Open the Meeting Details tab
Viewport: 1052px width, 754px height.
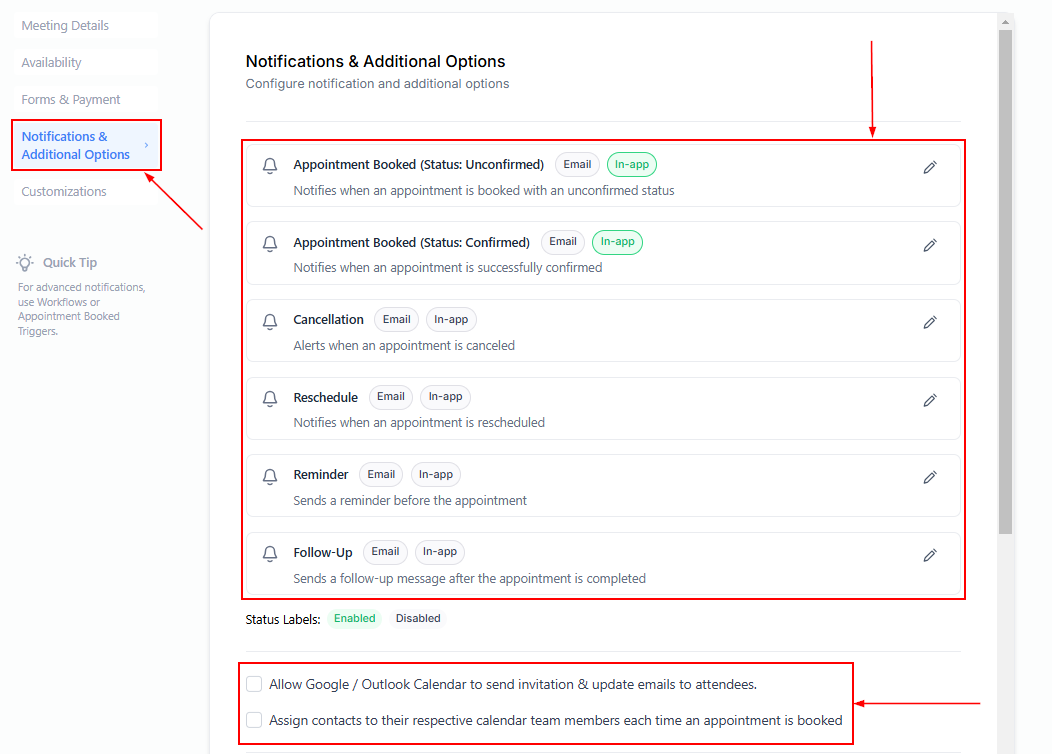(x=65, y=25)
